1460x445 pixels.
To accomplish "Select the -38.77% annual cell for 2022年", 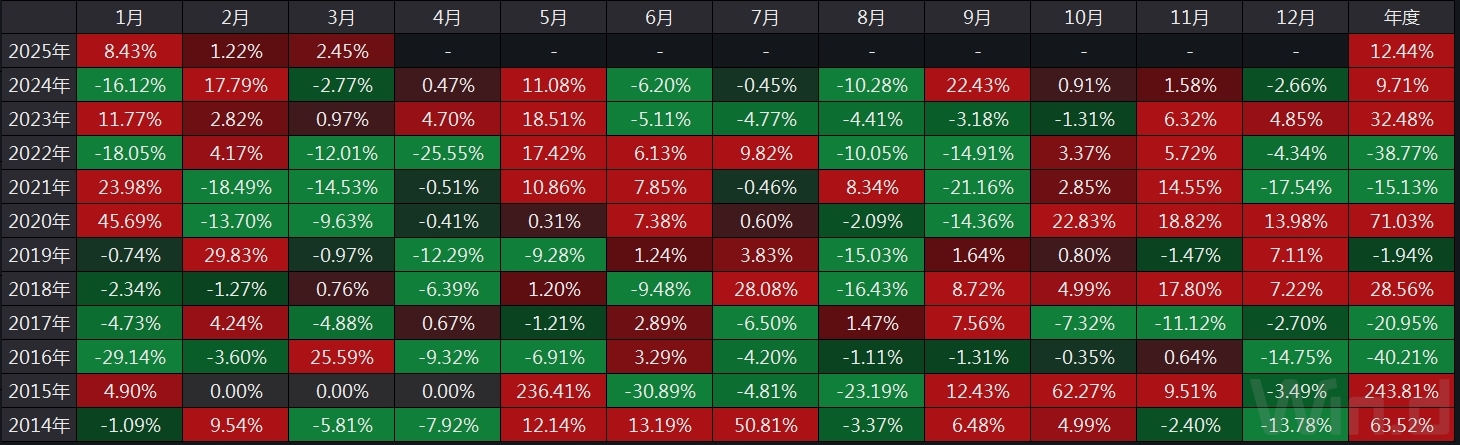I will [1400, 154].
